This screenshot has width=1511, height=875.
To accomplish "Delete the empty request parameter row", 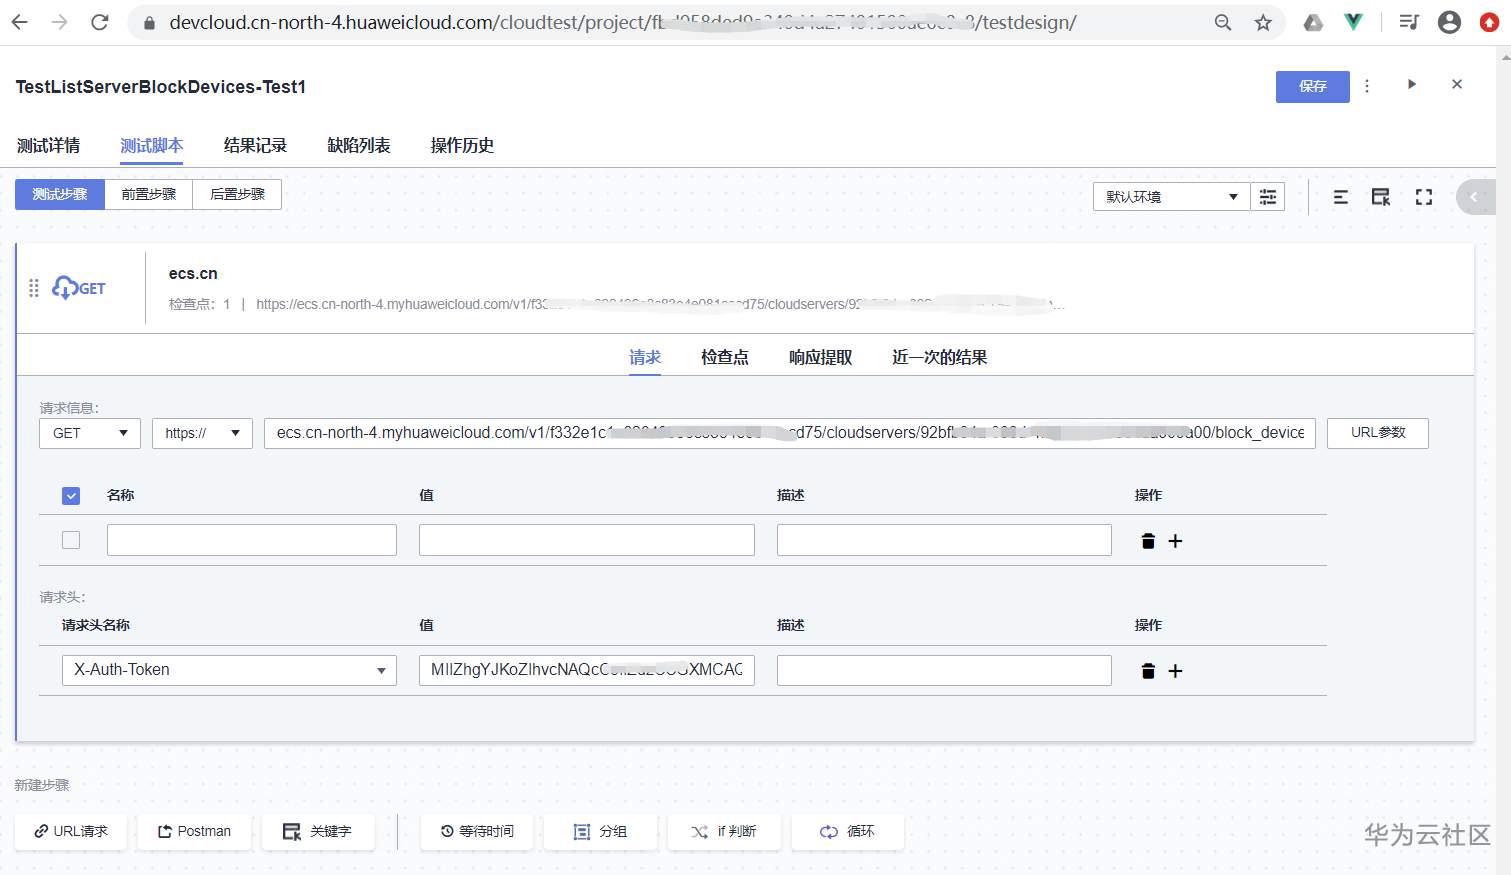I will [1148, 541].
